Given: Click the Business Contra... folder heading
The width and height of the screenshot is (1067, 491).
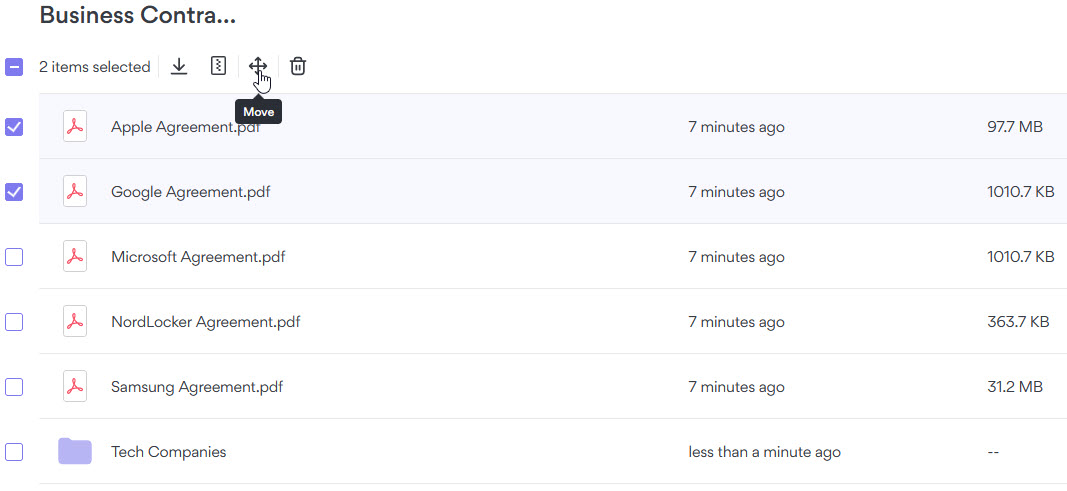Looking at the screenshot, I should [x=138, y=15].
